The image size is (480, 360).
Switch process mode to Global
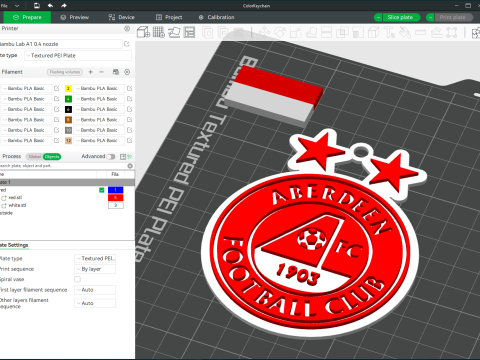[x=35, y=157]
